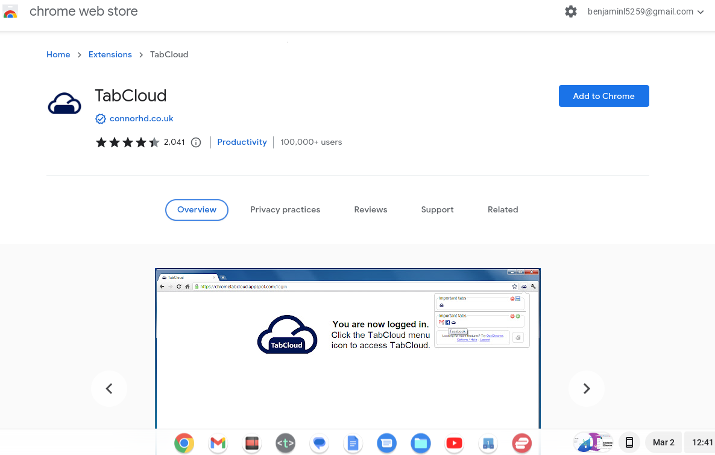Click the verified publisher badge icon
The image size is (715, 455).
[100, 119]
